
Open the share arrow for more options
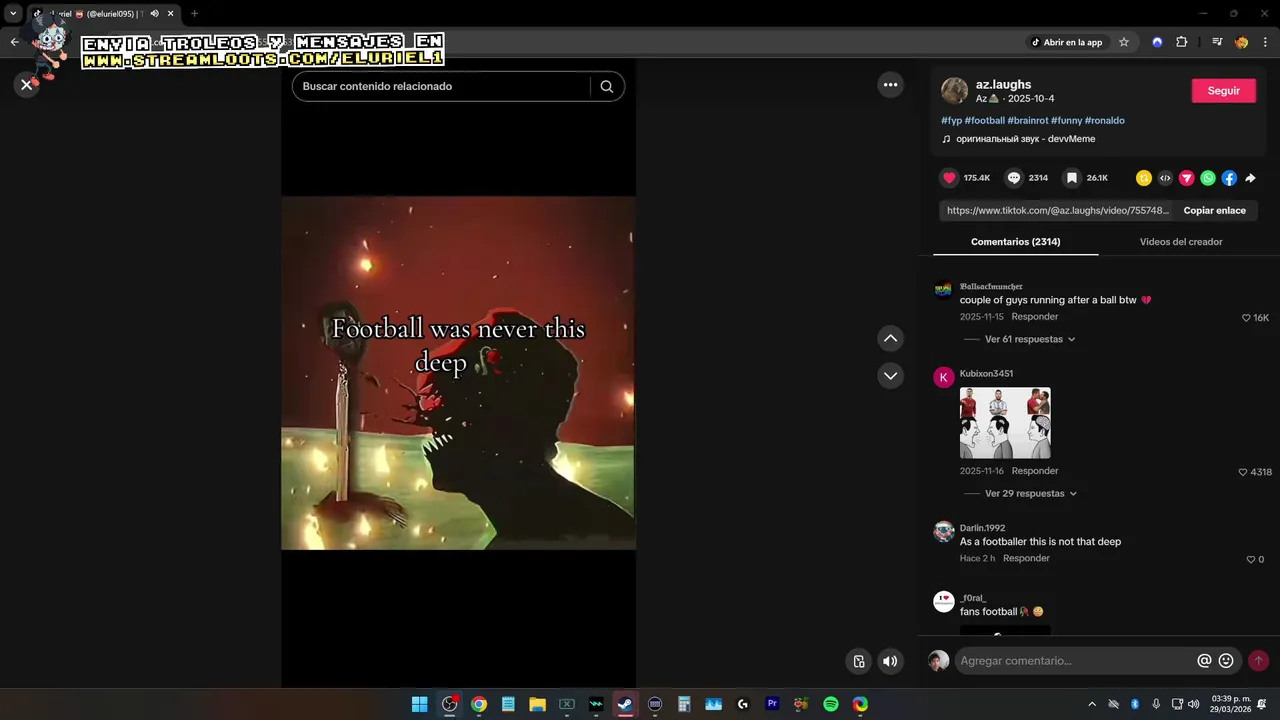tap(1250, 178)
